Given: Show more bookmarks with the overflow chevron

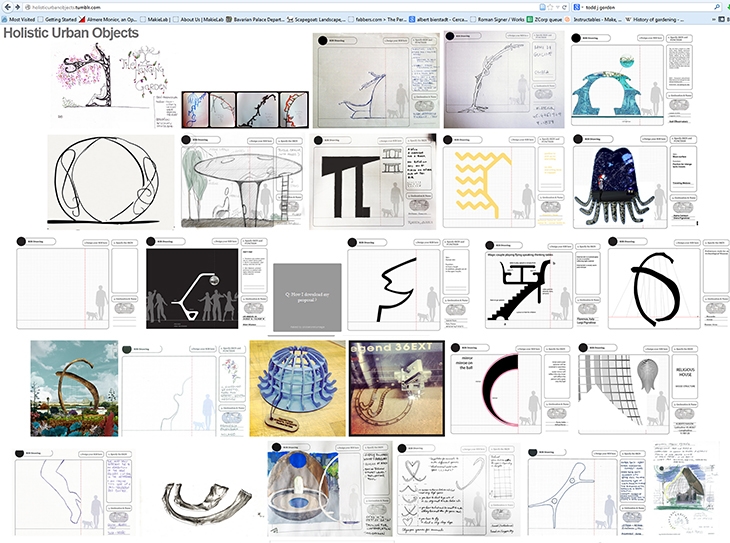Looking at the screenshot, I should pos(714,20).
